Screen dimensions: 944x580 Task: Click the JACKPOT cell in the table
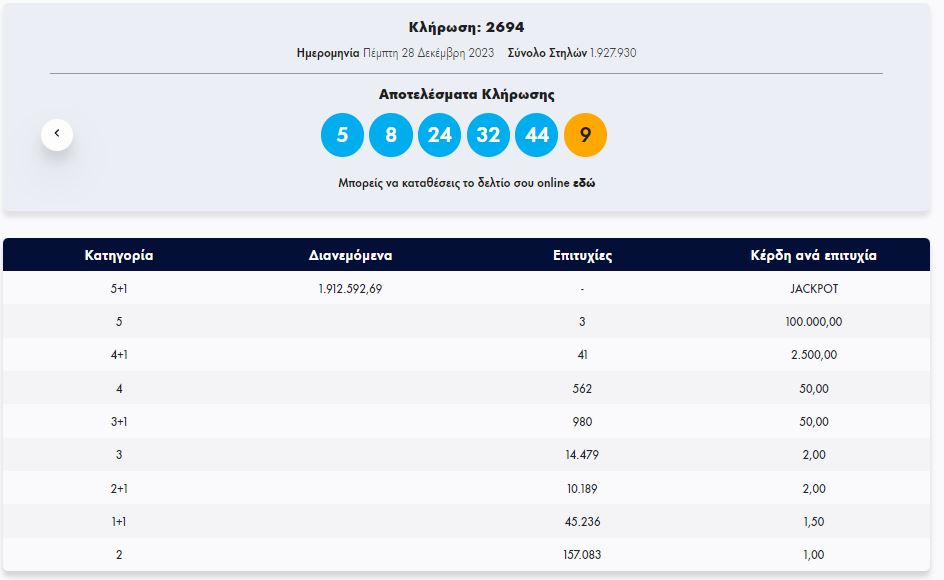[813, 288]
